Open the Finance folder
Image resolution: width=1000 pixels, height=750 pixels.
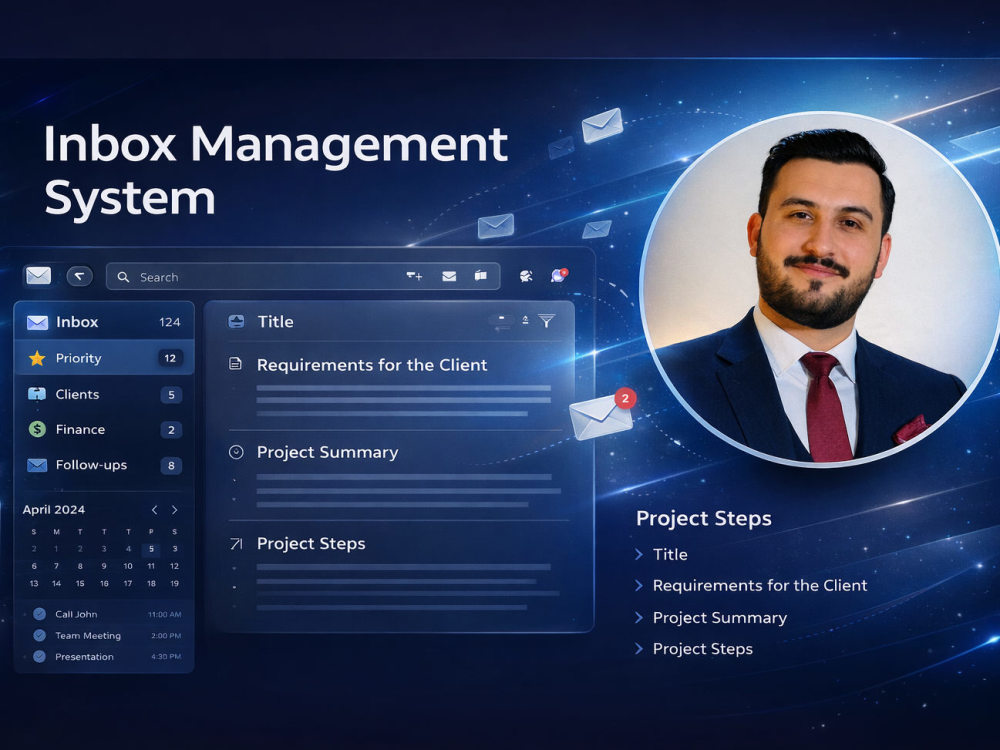pos(104,429)
